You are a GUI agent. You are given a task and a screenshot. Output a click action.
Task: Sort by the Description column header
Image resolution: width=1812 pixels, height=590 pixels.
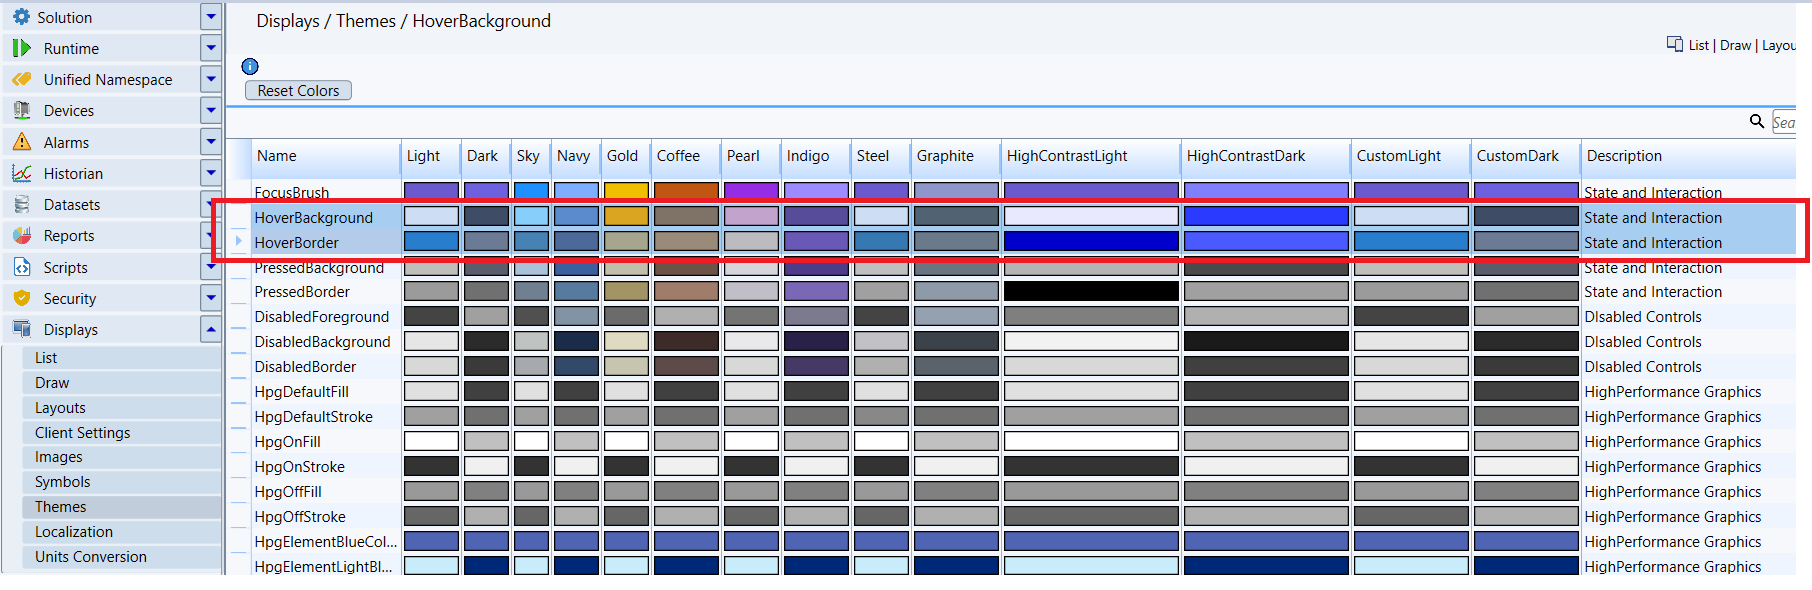[x=1624, y=156]
